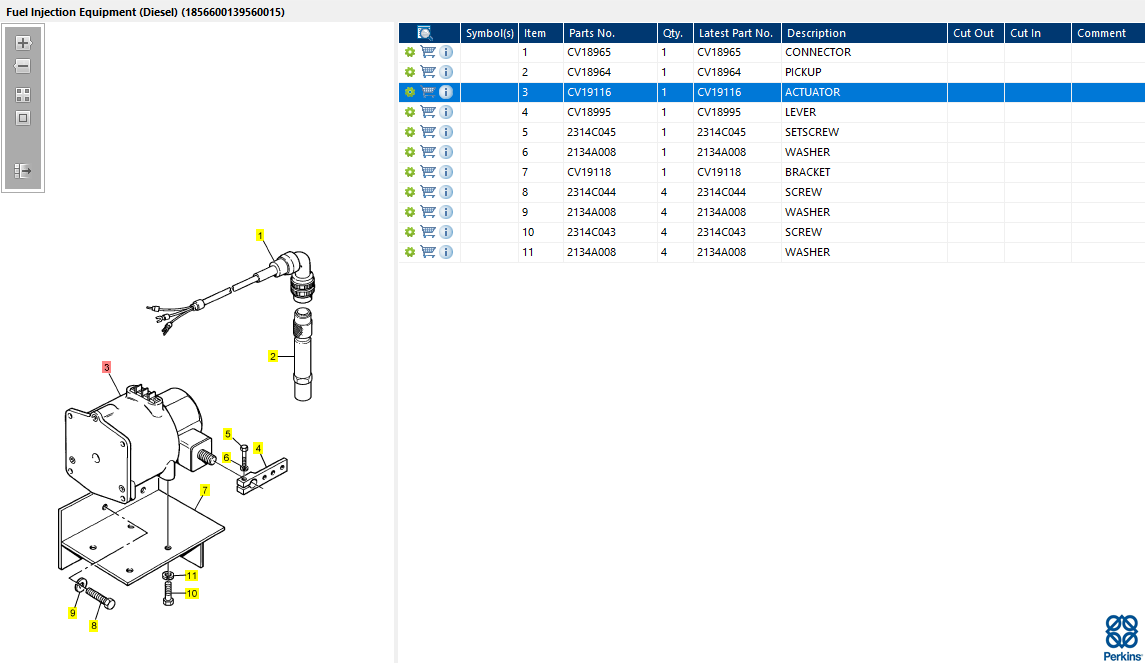Add item 9 WASHER to cart
This screenshot has height=663, width=1145.
(x=429, y=212)
